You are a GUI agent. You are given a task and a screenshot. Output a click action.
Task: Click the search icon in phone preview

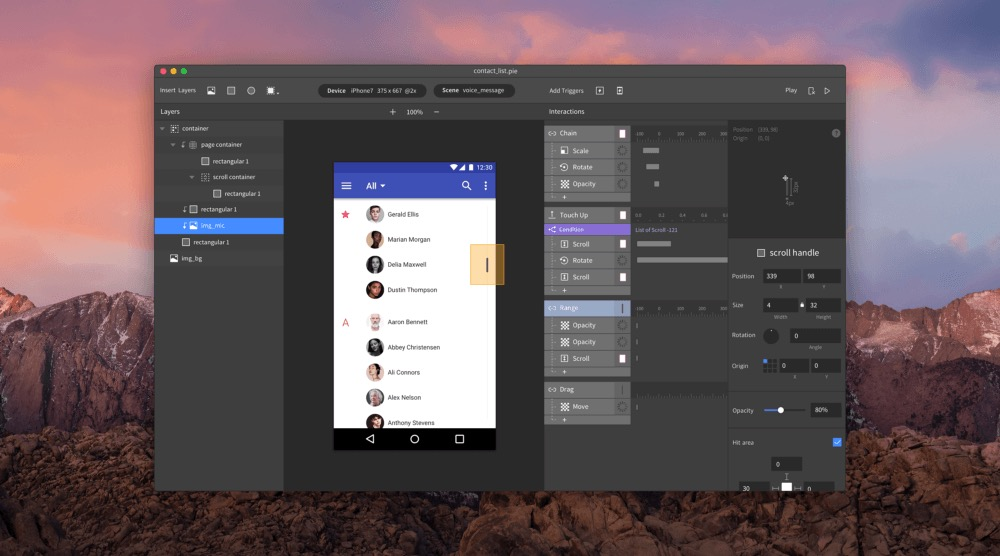click(x=466, y=186)
